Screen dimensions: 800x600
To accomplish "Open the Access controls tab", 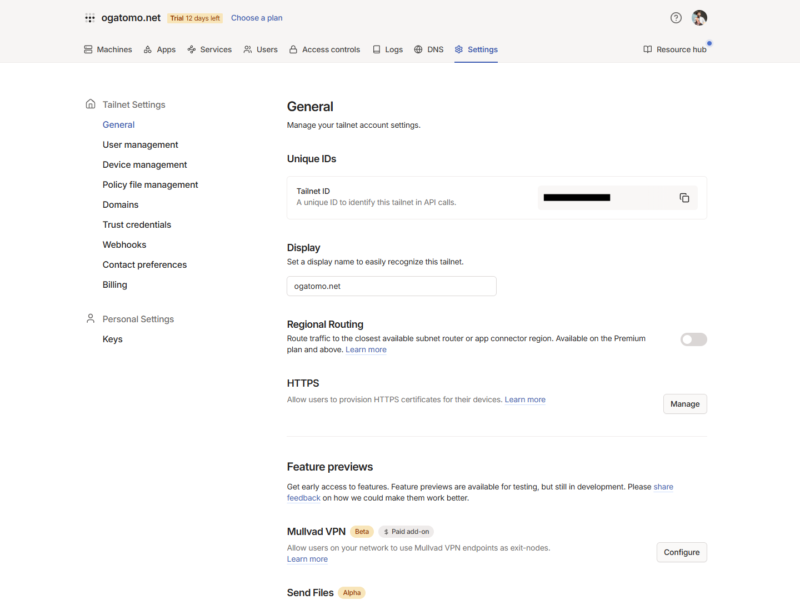I will coord(324,49).
